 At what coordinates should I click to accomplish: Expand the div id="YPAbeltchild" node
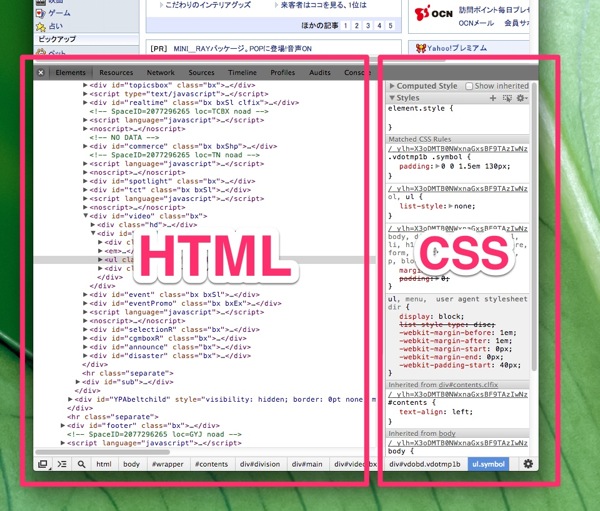click(70, 399)
